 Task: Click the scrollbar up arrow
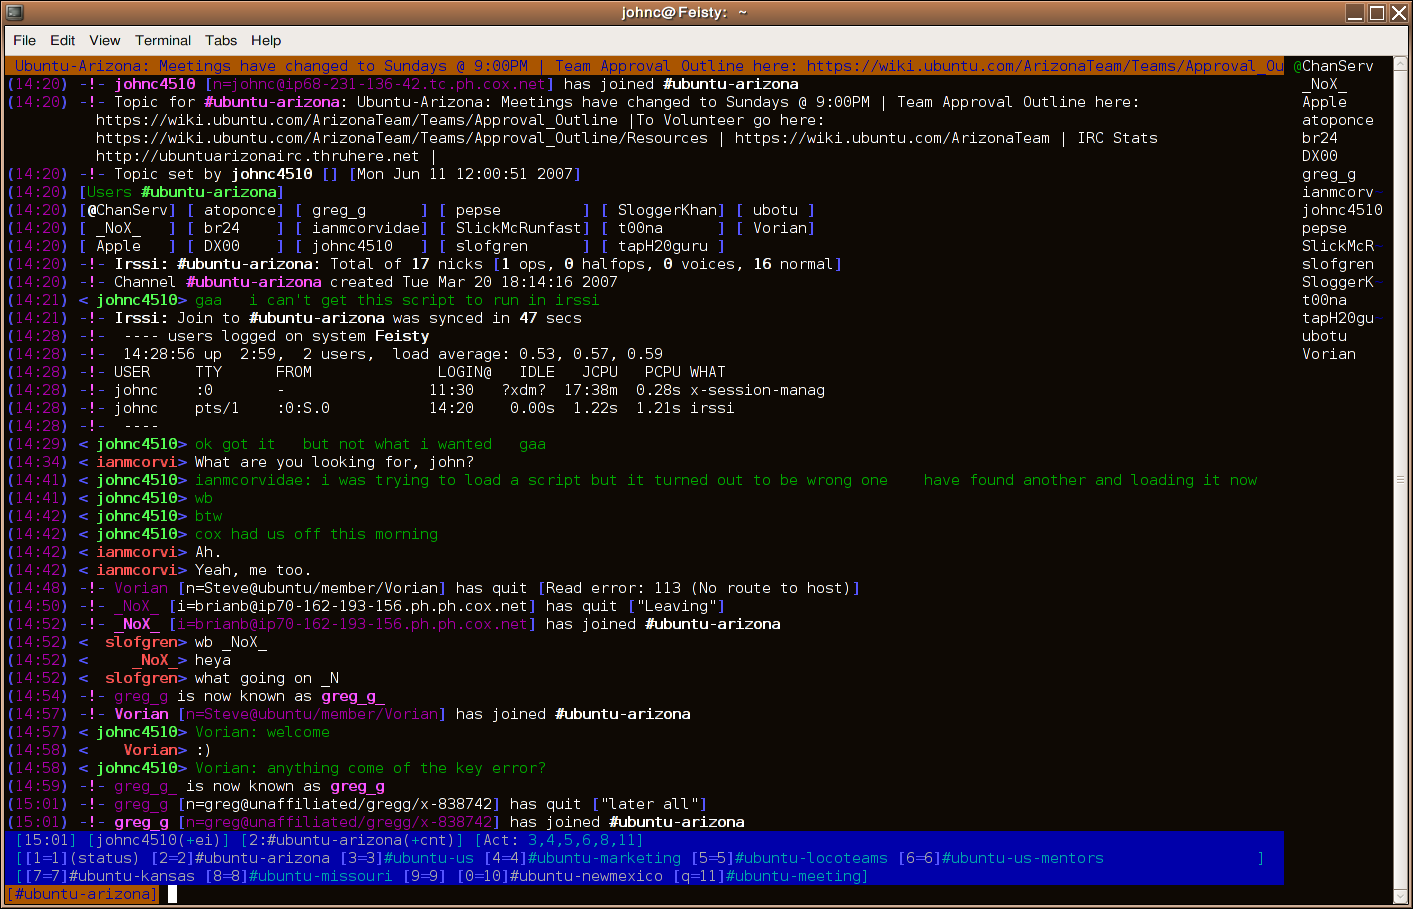coord(1400,64)
